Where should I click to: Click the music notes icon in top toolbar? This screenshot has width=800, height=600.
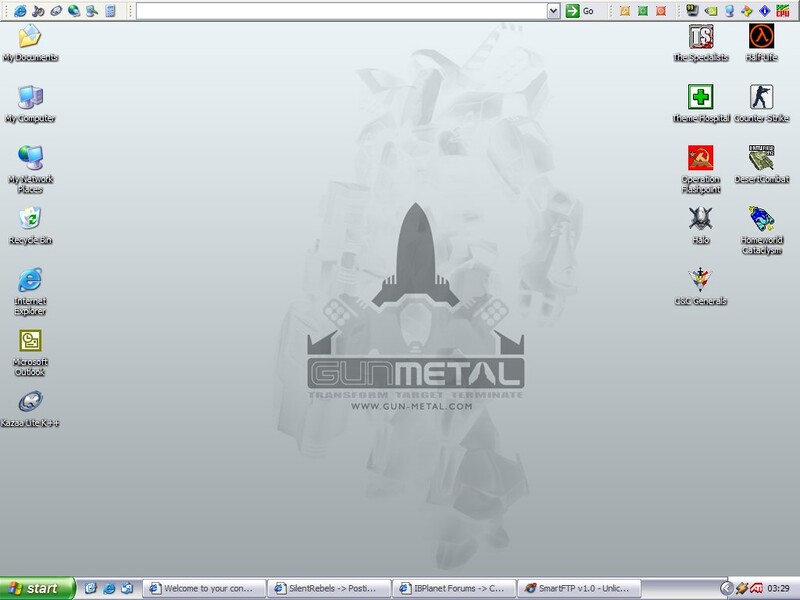tap(38, 11)
